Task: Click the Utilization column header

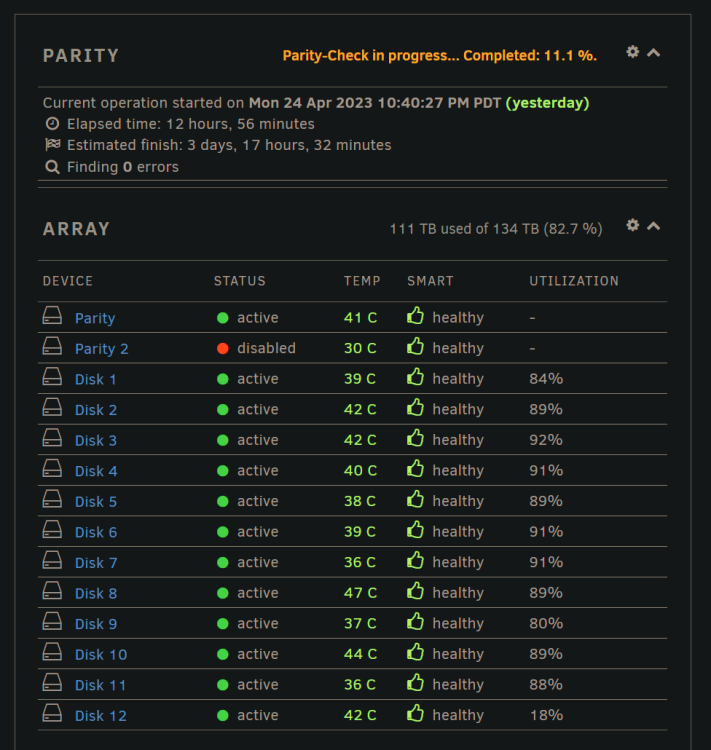Action: [x=574, y=281]
